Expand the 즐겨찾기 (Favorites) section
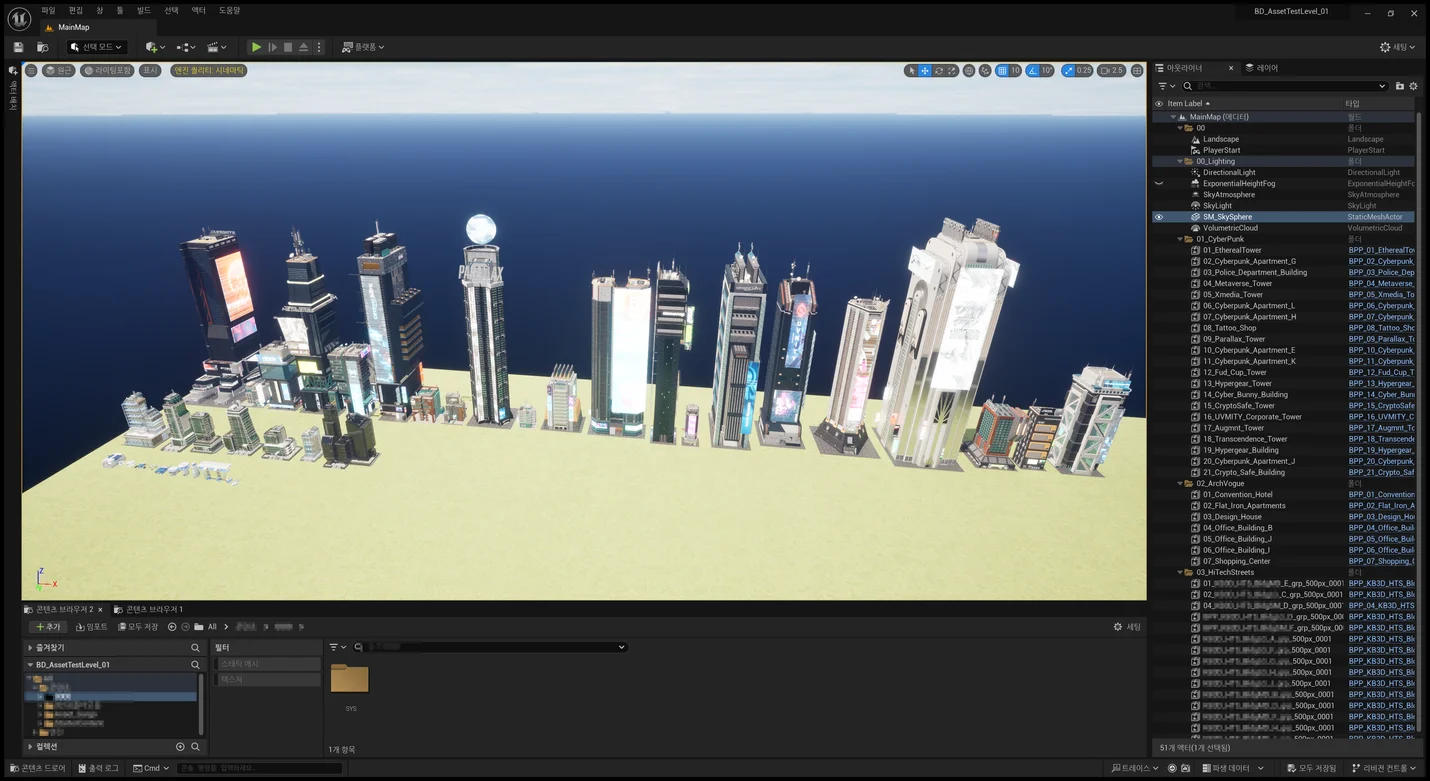This screenshot has height=781, width=1430. point(31,648)
